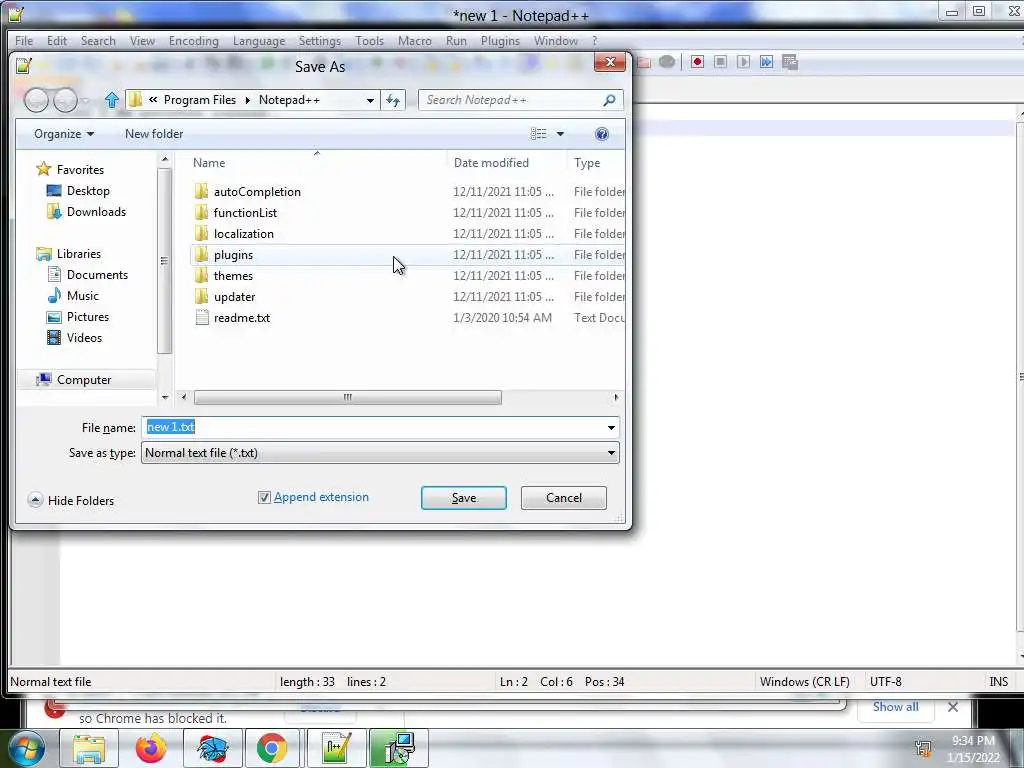This screenshot has height=768, width=1024.
Task: Click the navigation pane vertical scrollbar
Action: click(x=165, y=261)
